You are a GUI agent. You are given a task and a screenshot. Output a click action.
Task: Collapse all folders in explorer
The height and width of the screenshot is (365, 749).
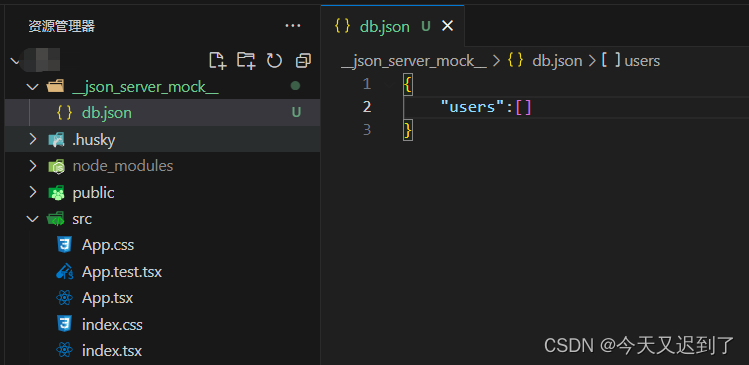coord(303,61)
